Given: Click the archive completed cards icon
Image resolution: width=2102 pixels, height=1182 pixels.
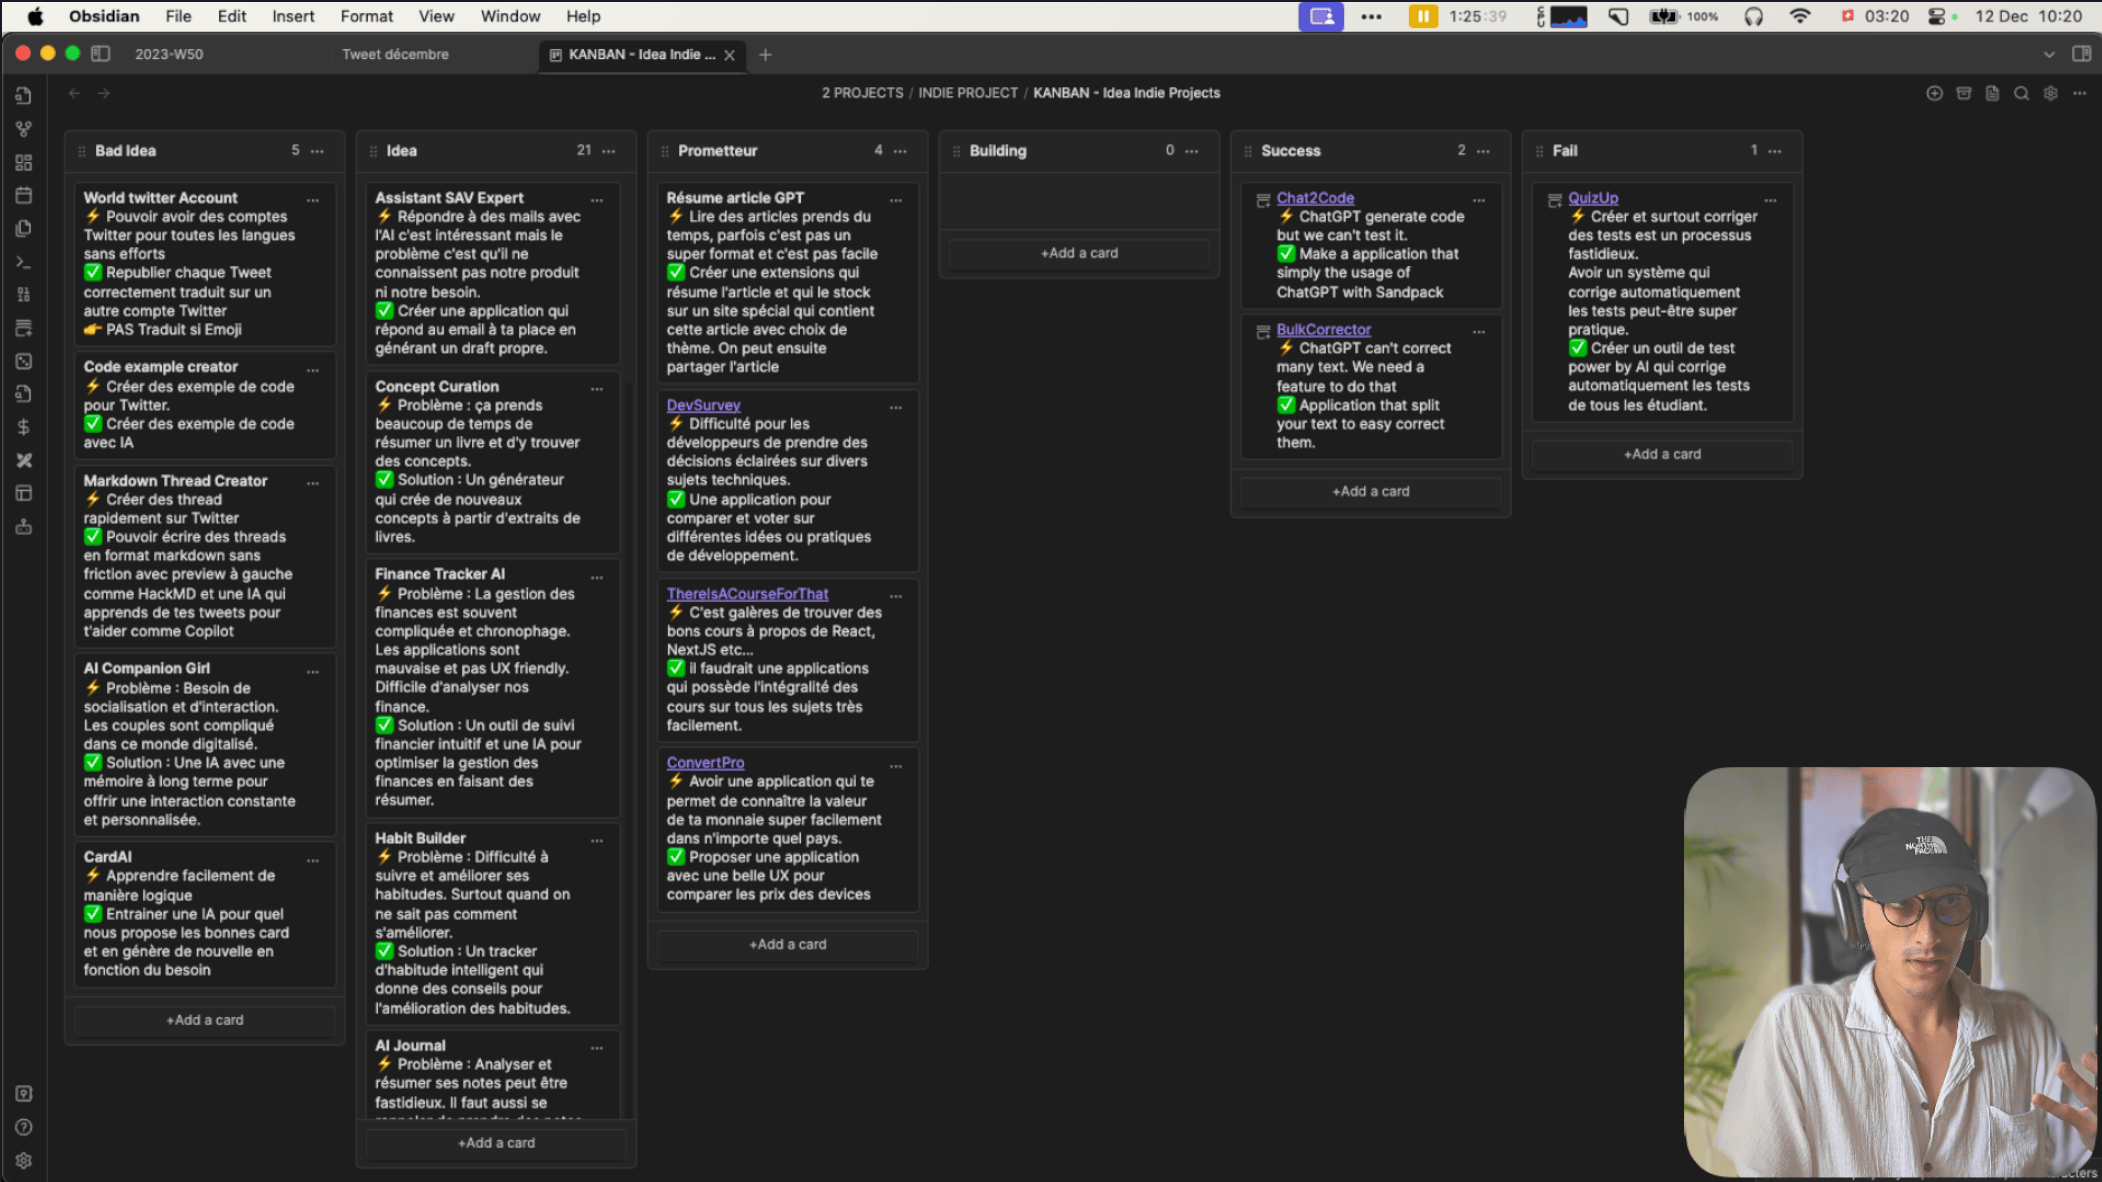Looking at the screenshot, I should click(1963, 93).
